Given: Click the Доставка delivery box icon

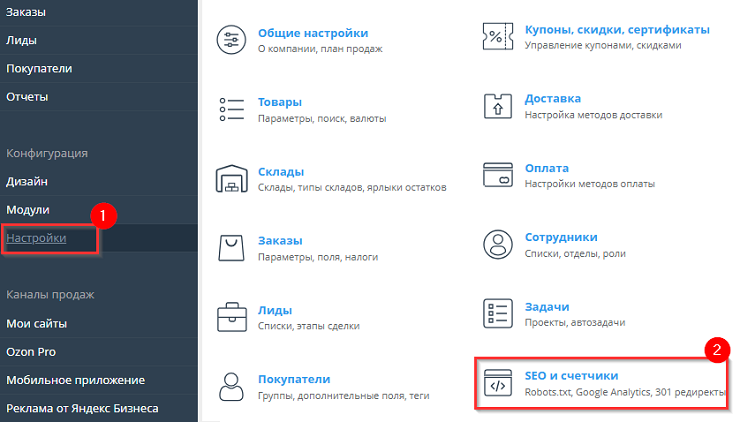Looking at the screenshot, I should click(498, 106).
